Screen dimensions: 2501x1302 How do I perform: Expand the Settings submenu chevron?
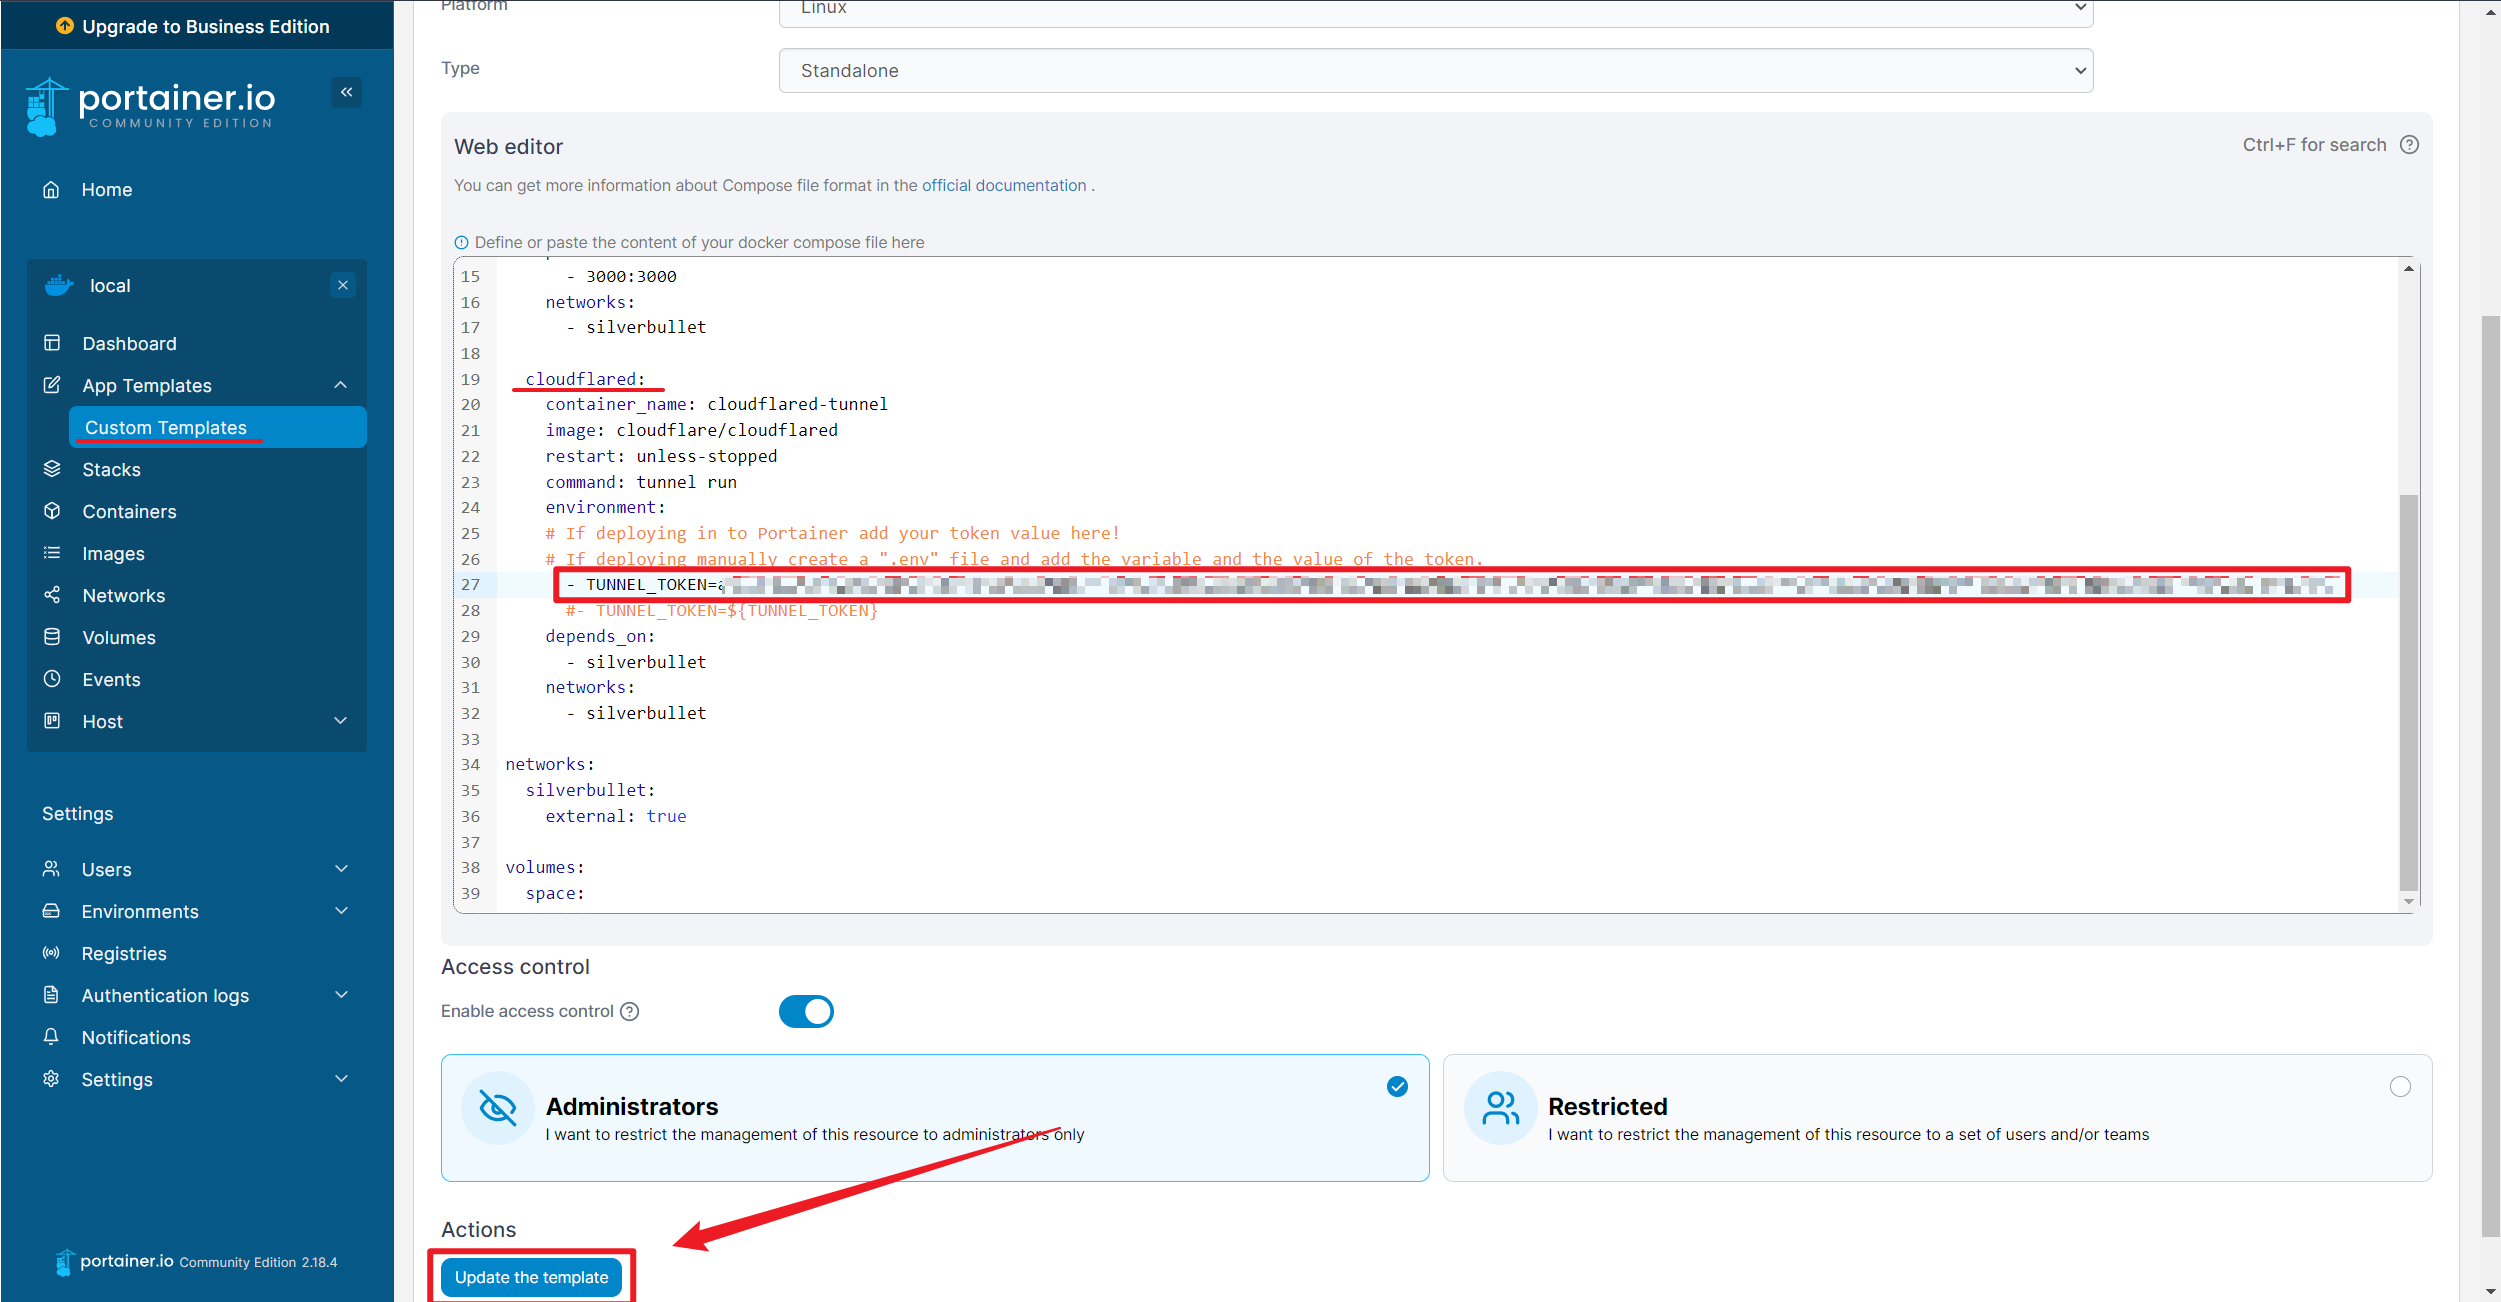(341, 1079)
